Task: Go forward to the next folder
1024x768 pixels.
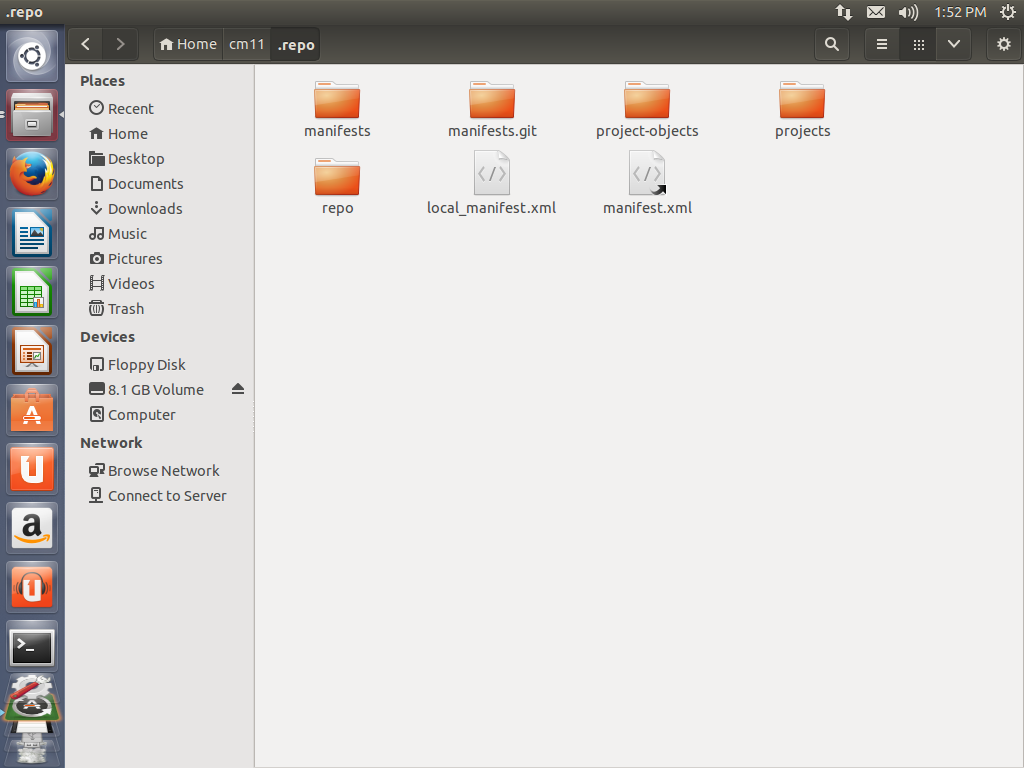Action: (x=120, y=44)
